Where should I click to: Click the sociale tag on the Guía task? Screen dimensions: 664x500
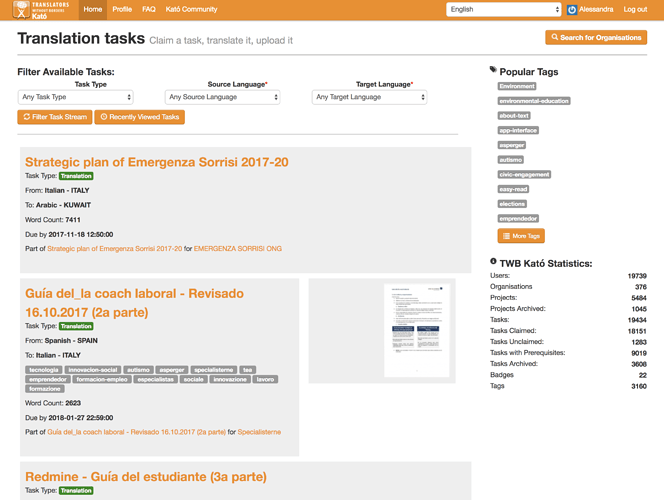[194, 379]
